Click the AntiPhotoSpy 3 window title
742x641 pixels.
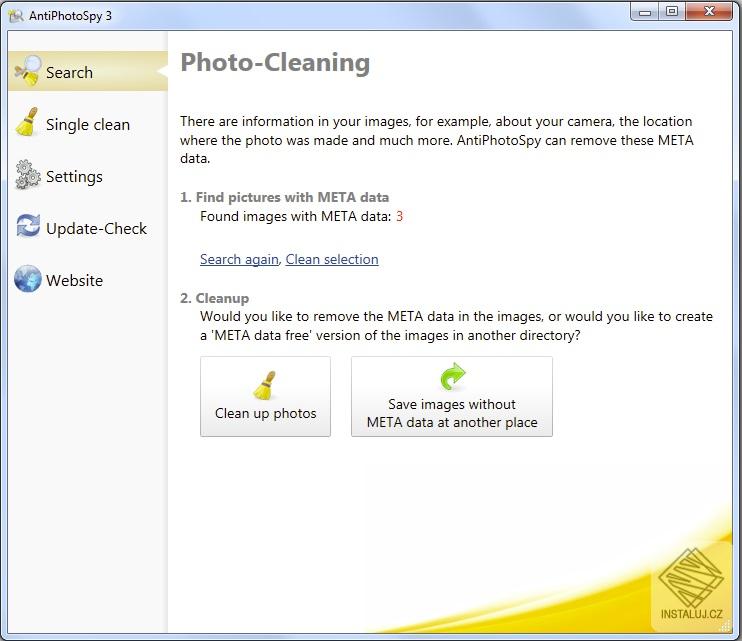click(70, 16)
